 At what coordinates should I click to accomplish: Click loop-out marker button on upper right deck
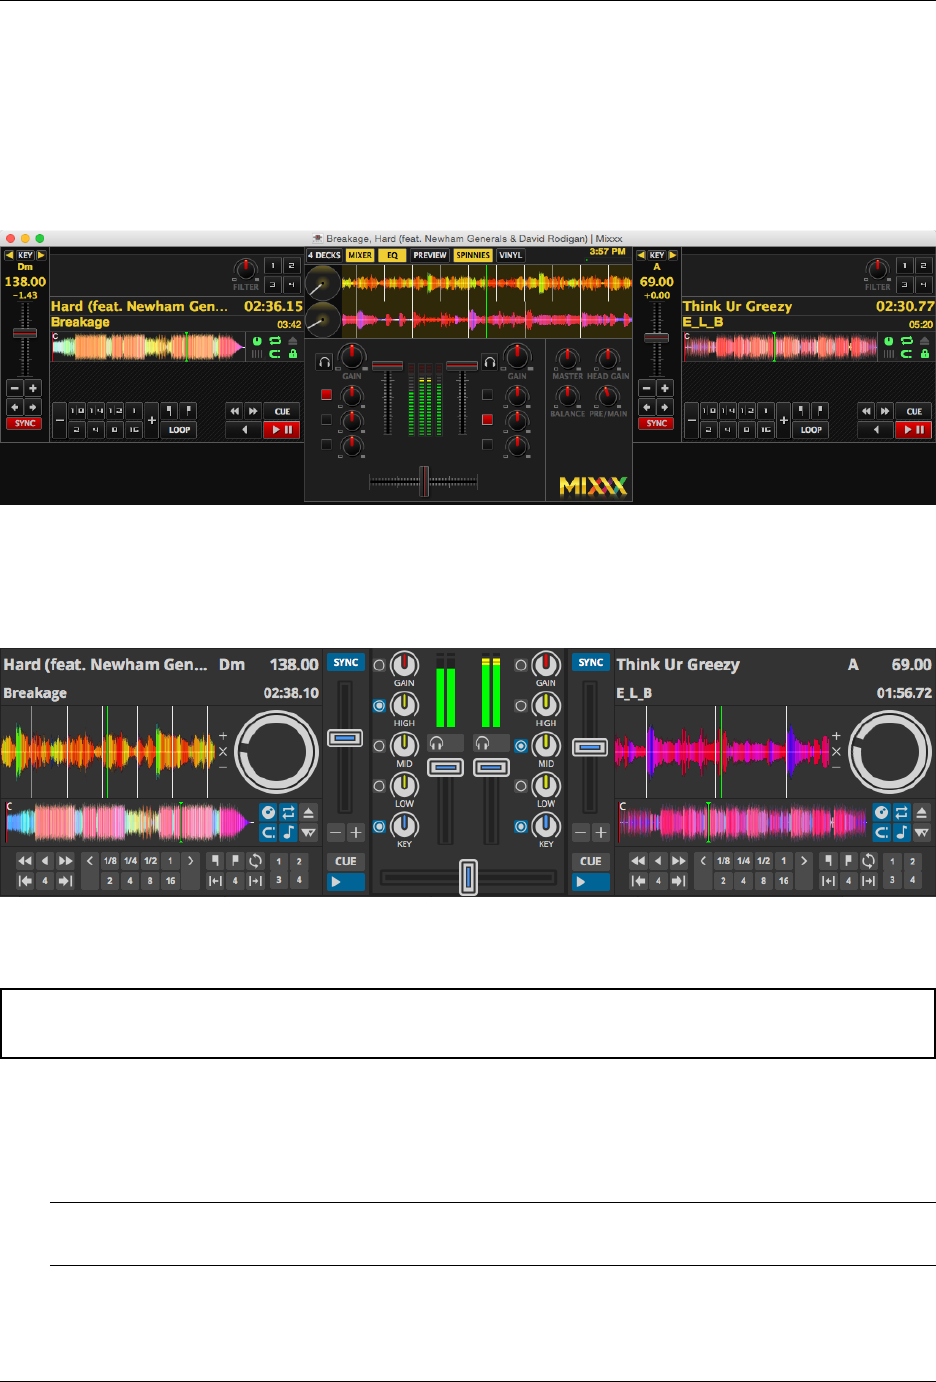pyautogui.click(x=819, y=410)
